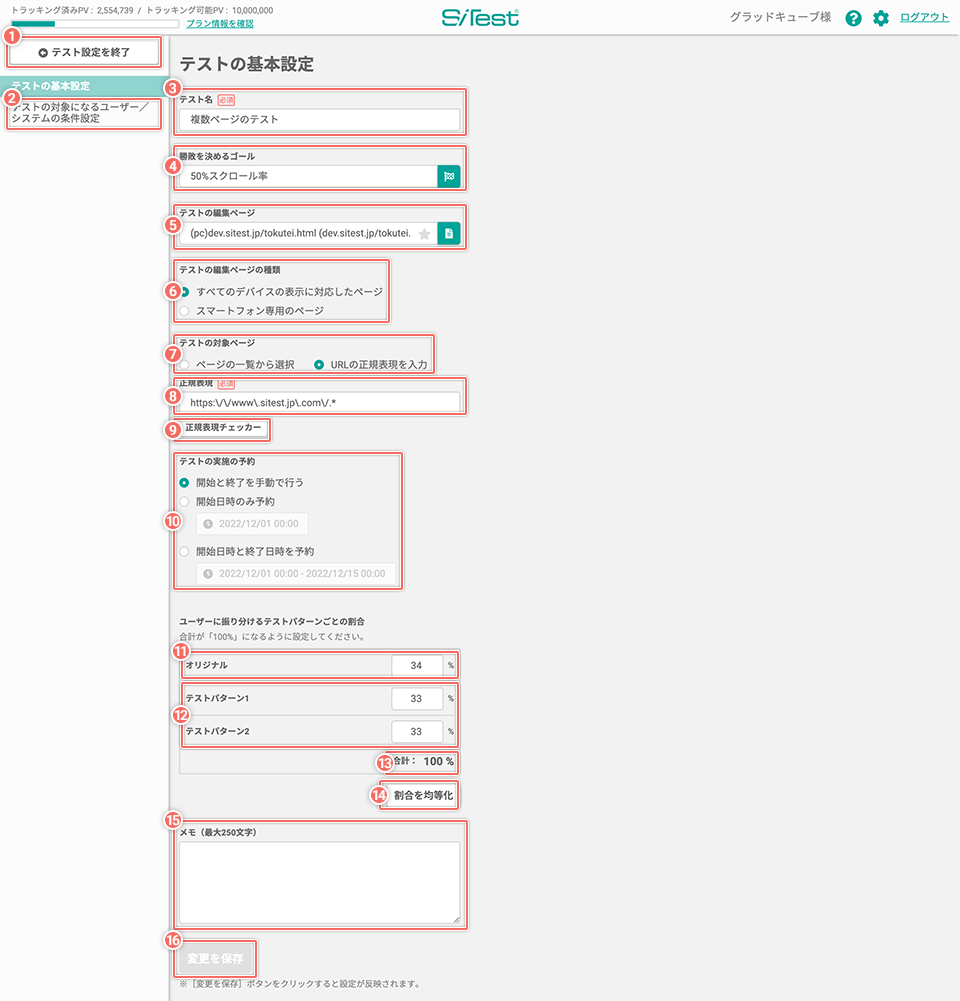960x1001 pixels.
Task: Open the テストの編集ページ selection field
Action: pyautogui.click(x=308, y=234)
